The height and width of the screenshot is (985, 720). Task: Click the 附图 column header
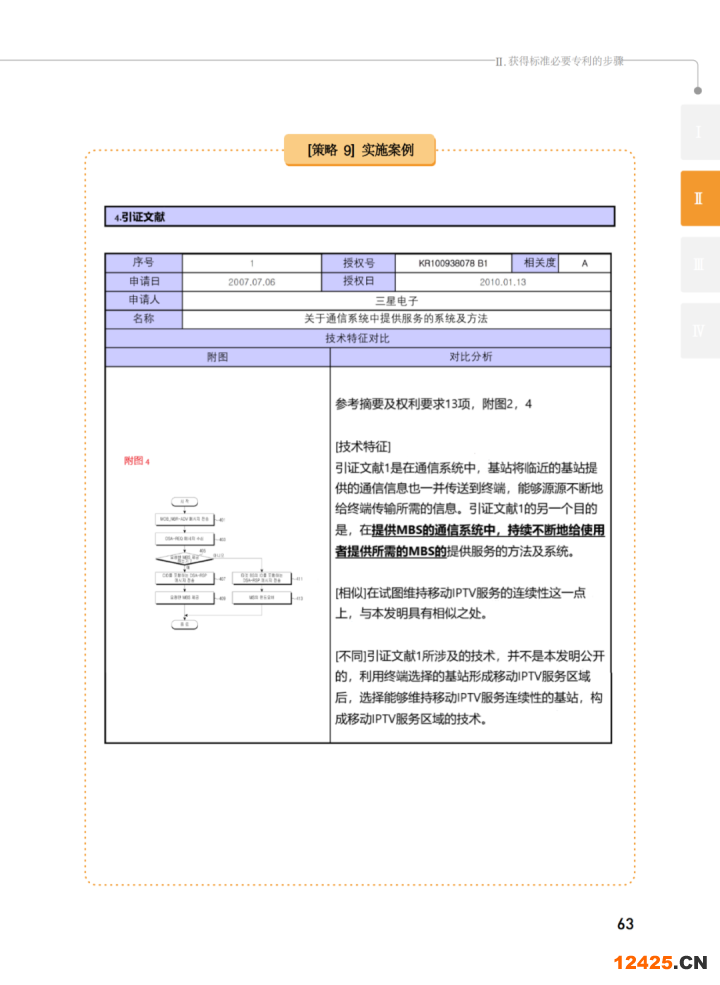pyautogui.click(x=217, y=357)
